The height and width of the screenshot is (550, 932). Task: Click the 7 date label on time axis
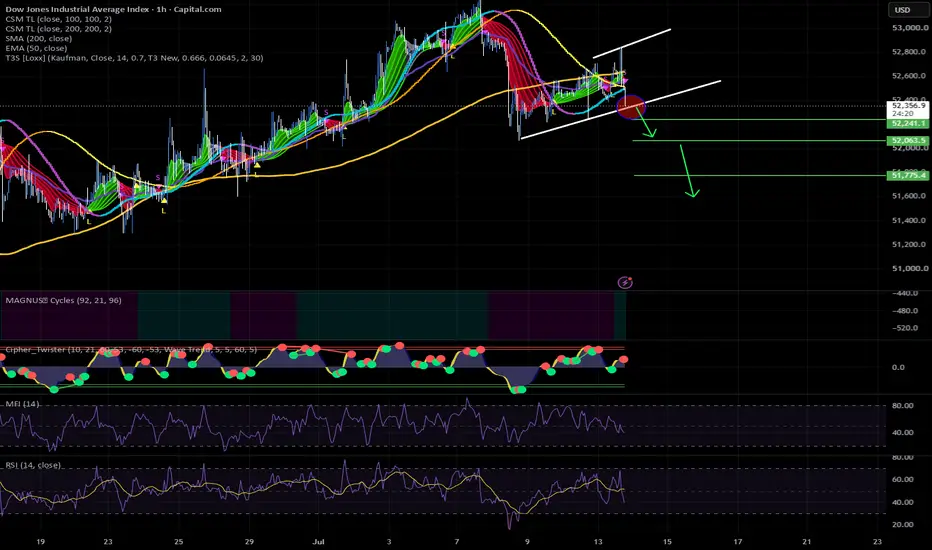[456, 542]
